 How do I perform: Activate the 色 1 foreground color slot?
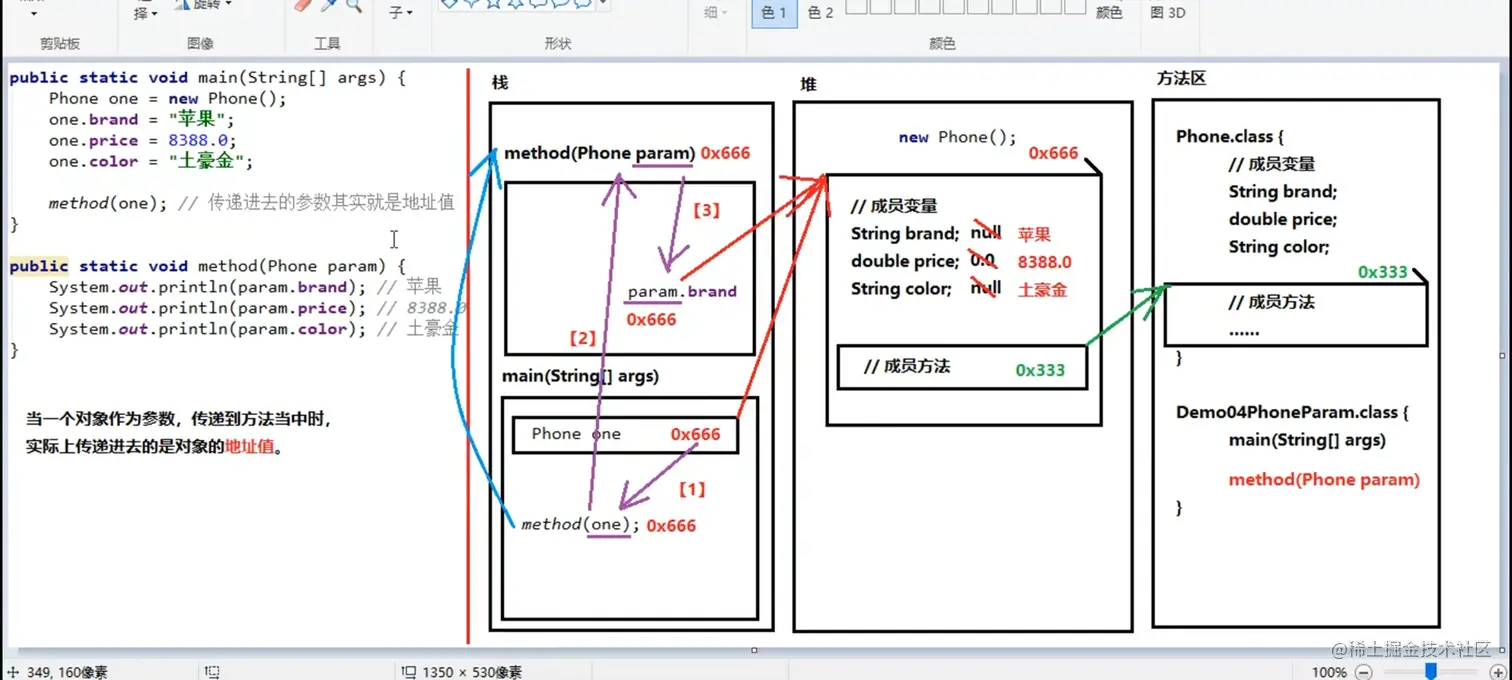(x=773, y=12)
